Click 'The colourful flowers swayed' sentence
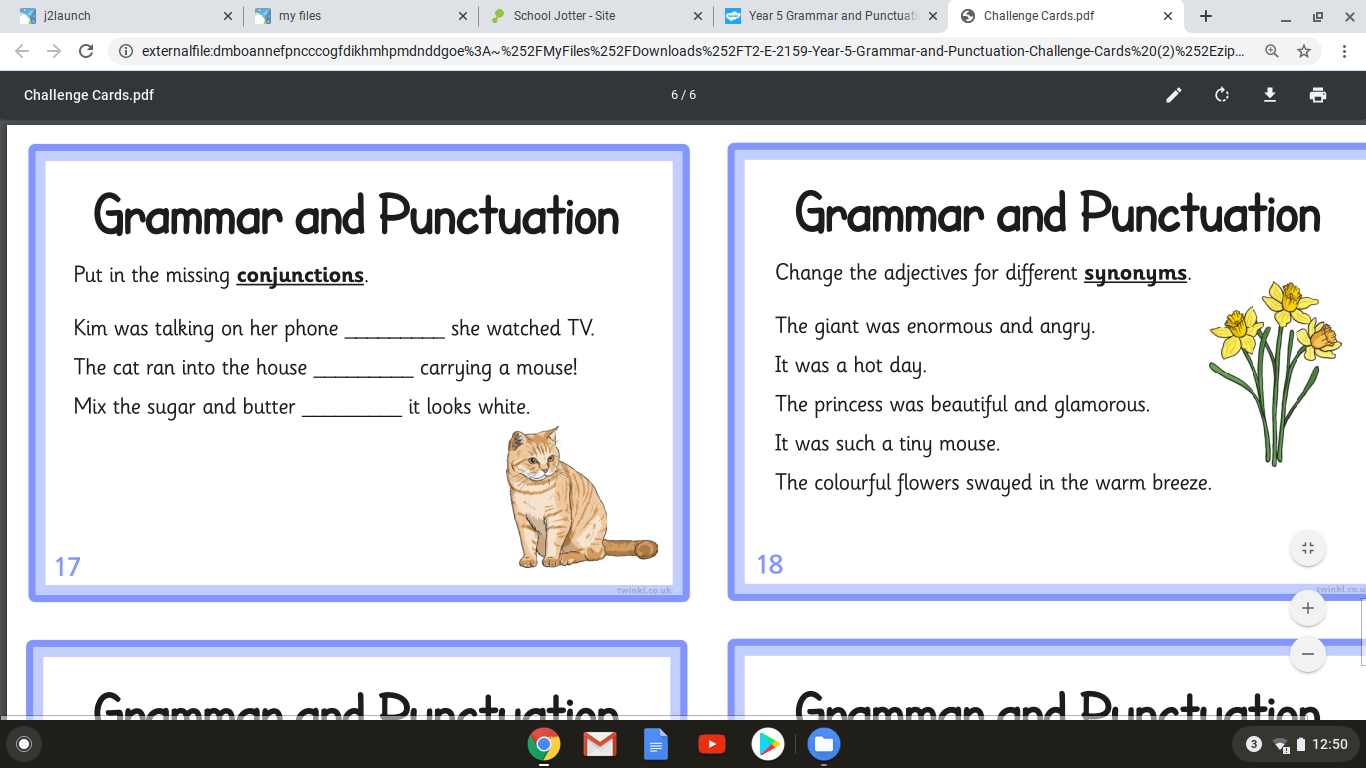Viewport: 1366px width, 768px height. point(993,483)
